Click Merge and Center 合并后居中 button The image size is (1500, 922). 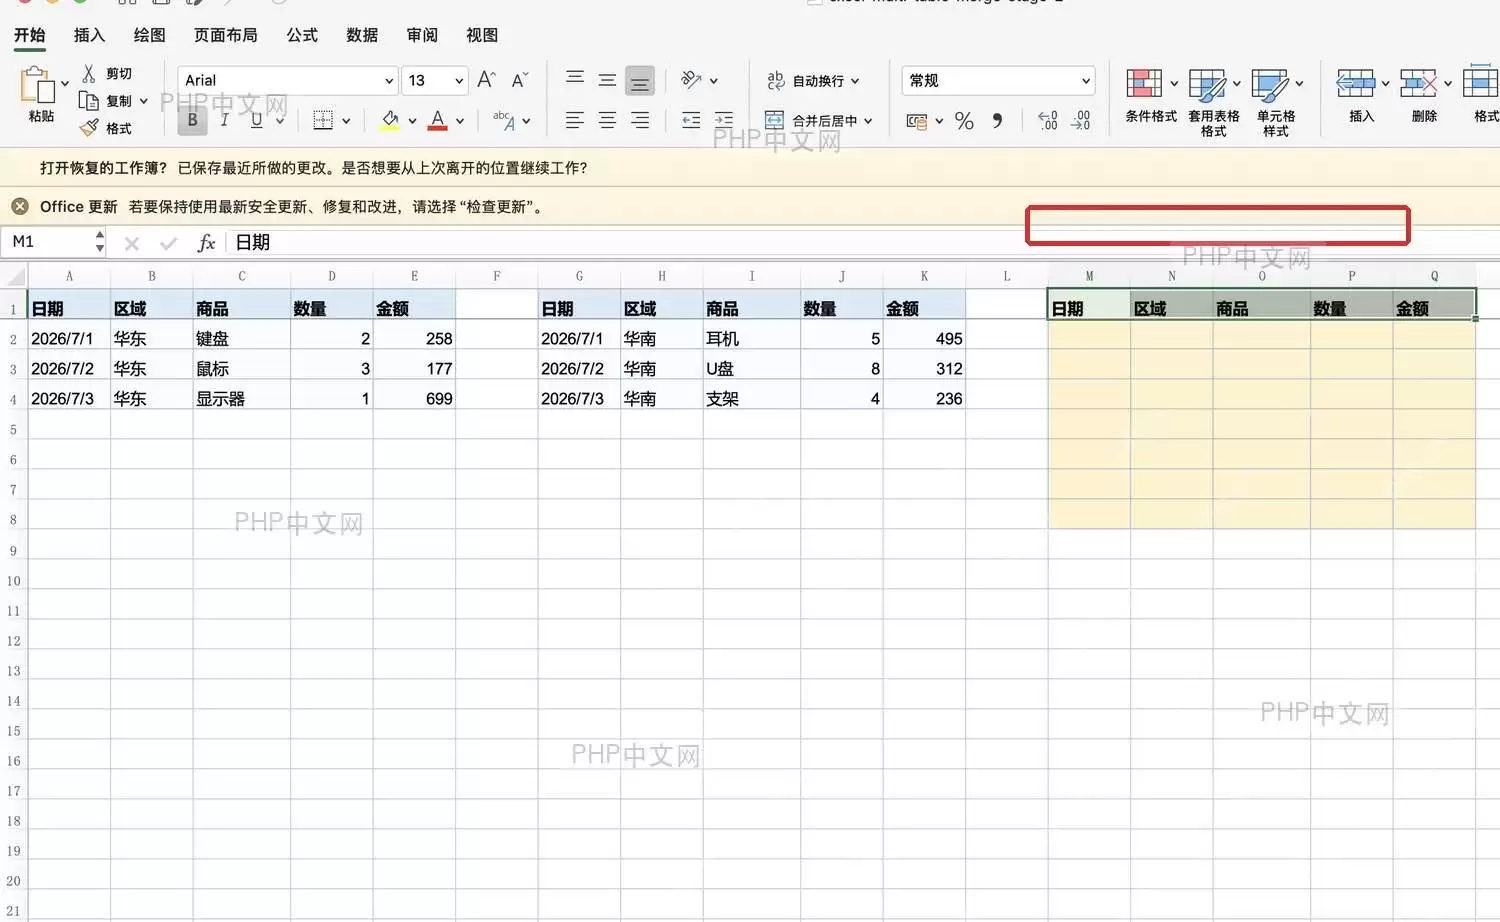click(811, 120)
